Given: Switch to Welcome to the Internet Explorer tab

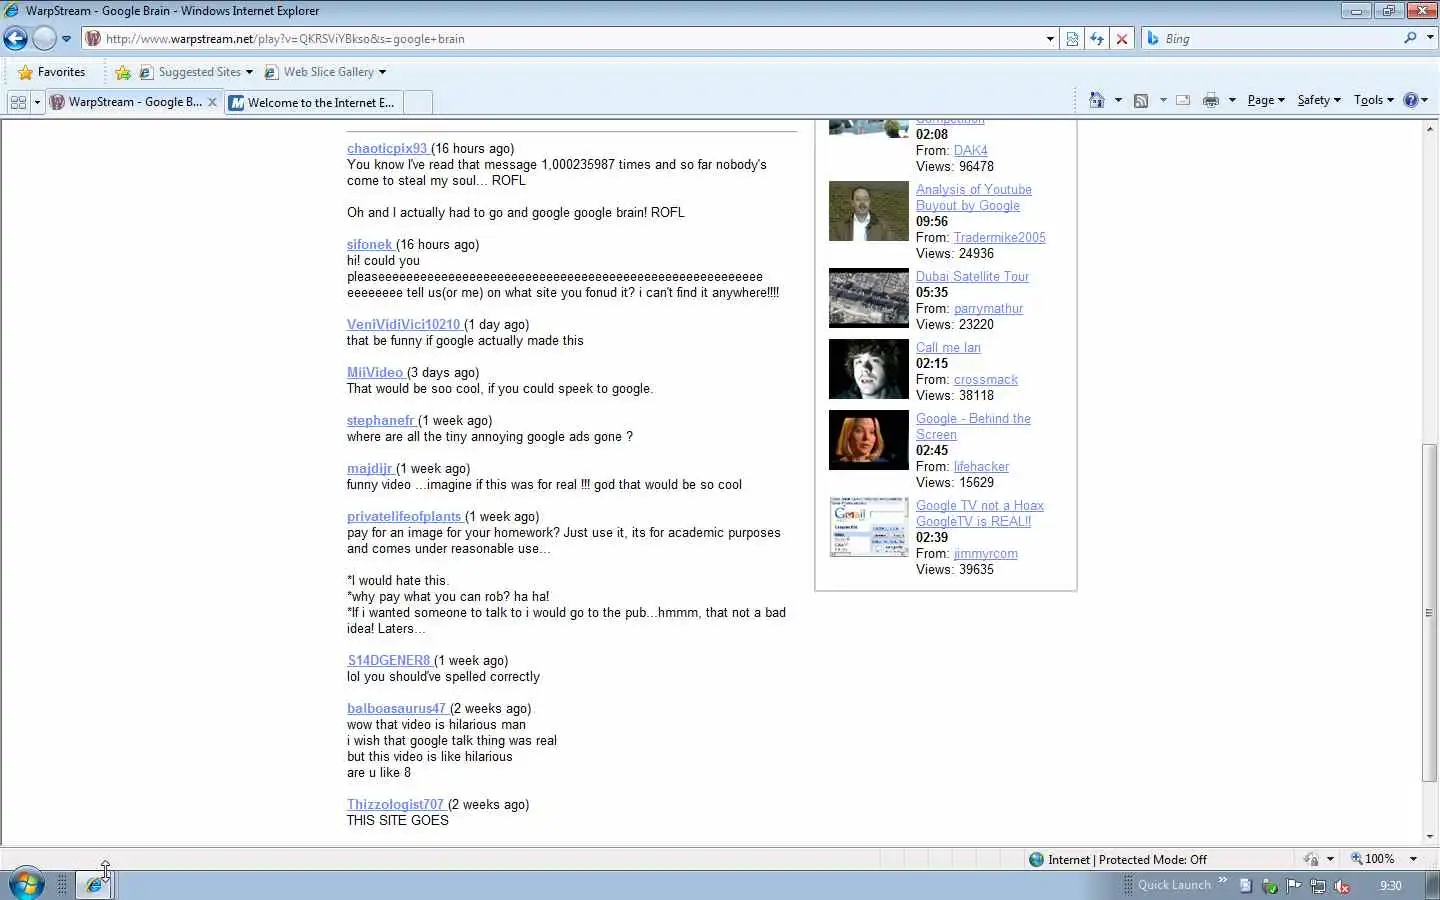Looking at the screenshot, I should point(313,102).
